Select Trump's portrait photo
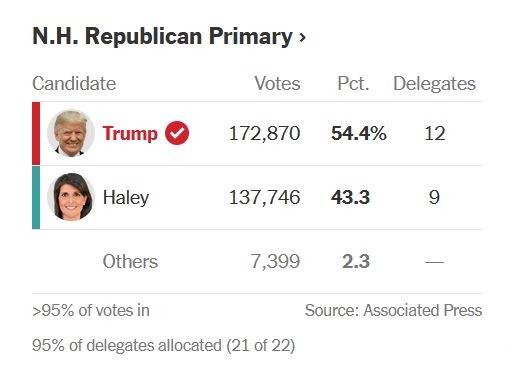Image resolution: width=510 pixels, height=372 pixels. [71, 133]
